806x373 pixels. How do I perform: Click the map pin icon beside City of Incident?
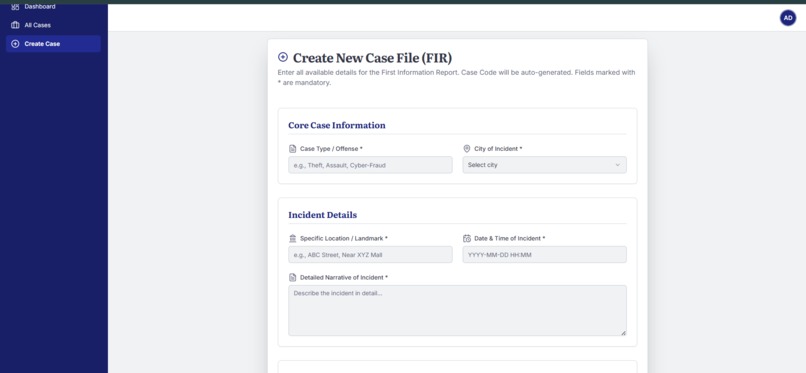click(x=467, y=148)
